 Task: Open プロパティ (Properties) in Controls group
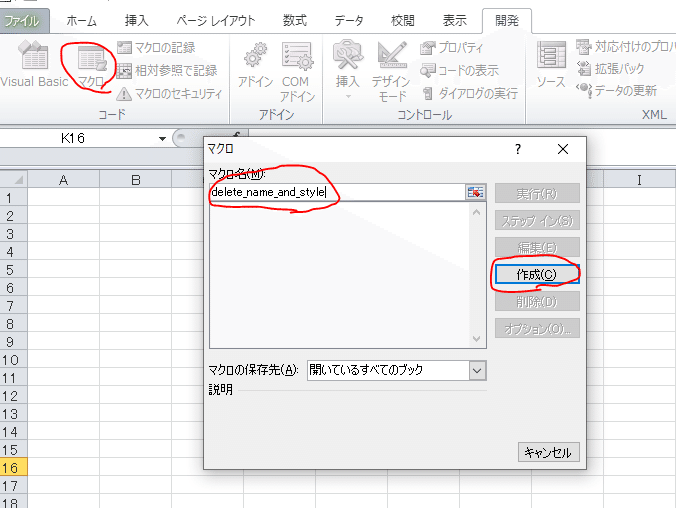[x=451, y=47]
